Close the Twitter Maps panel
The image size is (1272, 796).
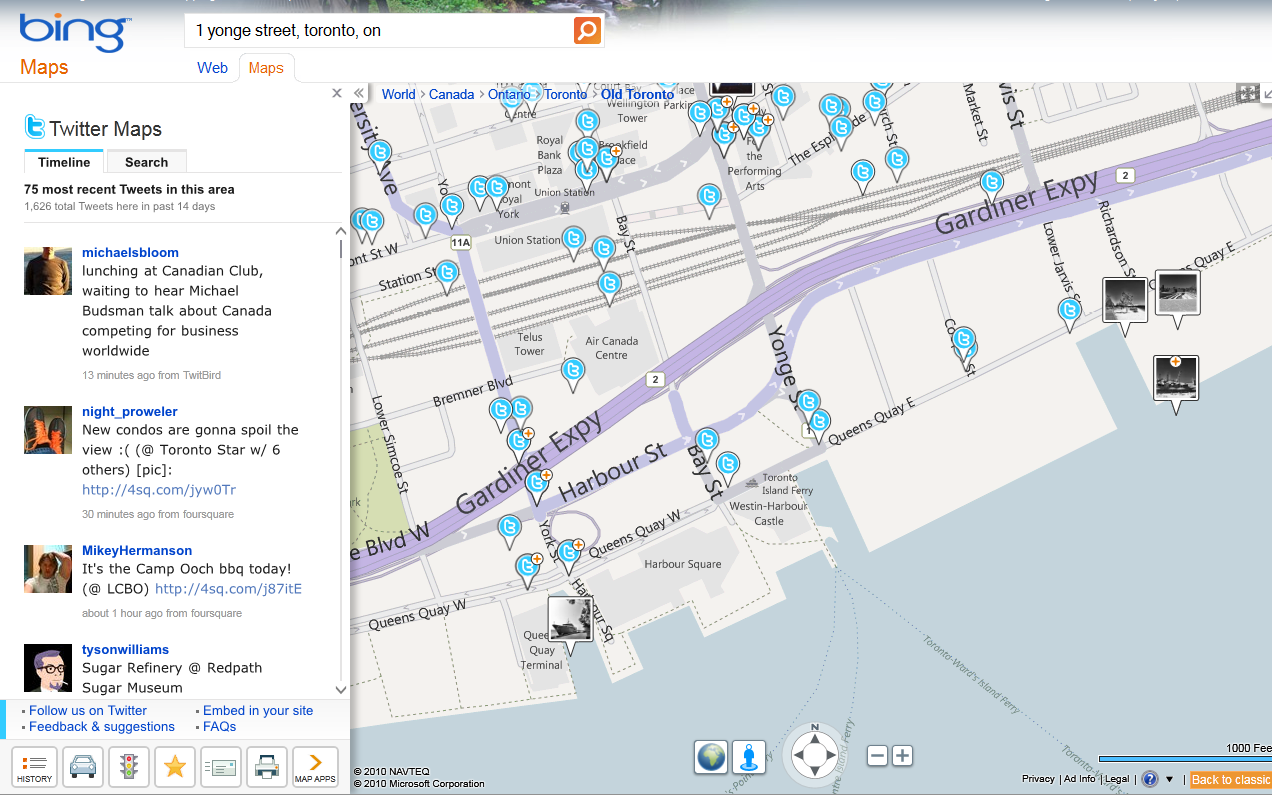pos(337,93)
